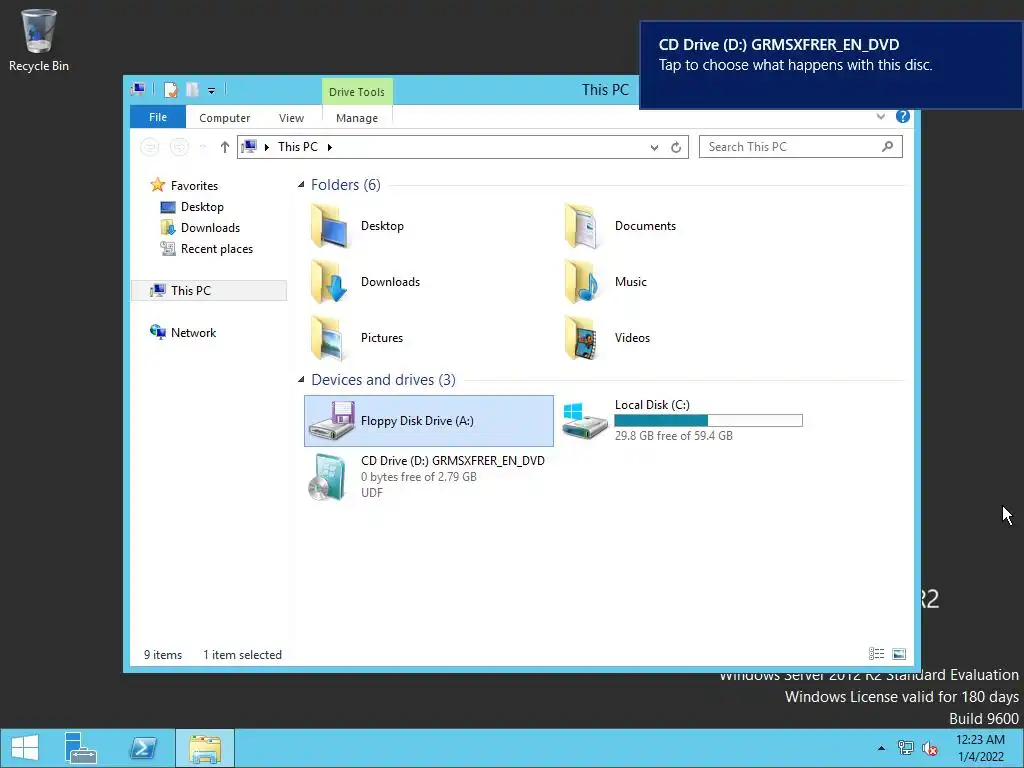1024x768 pixels.
Task: Click the New folder quick access icon
Action: (192, 89)
